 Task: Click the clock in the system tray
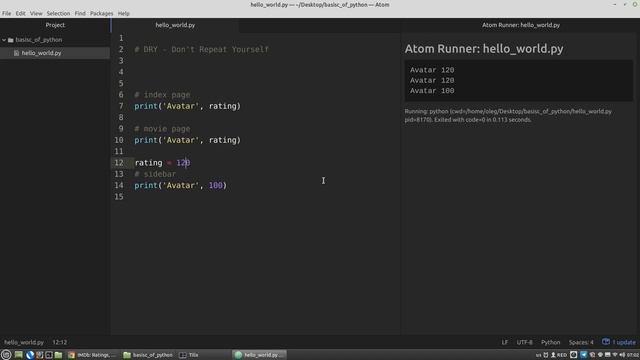[x=633, y=355]
